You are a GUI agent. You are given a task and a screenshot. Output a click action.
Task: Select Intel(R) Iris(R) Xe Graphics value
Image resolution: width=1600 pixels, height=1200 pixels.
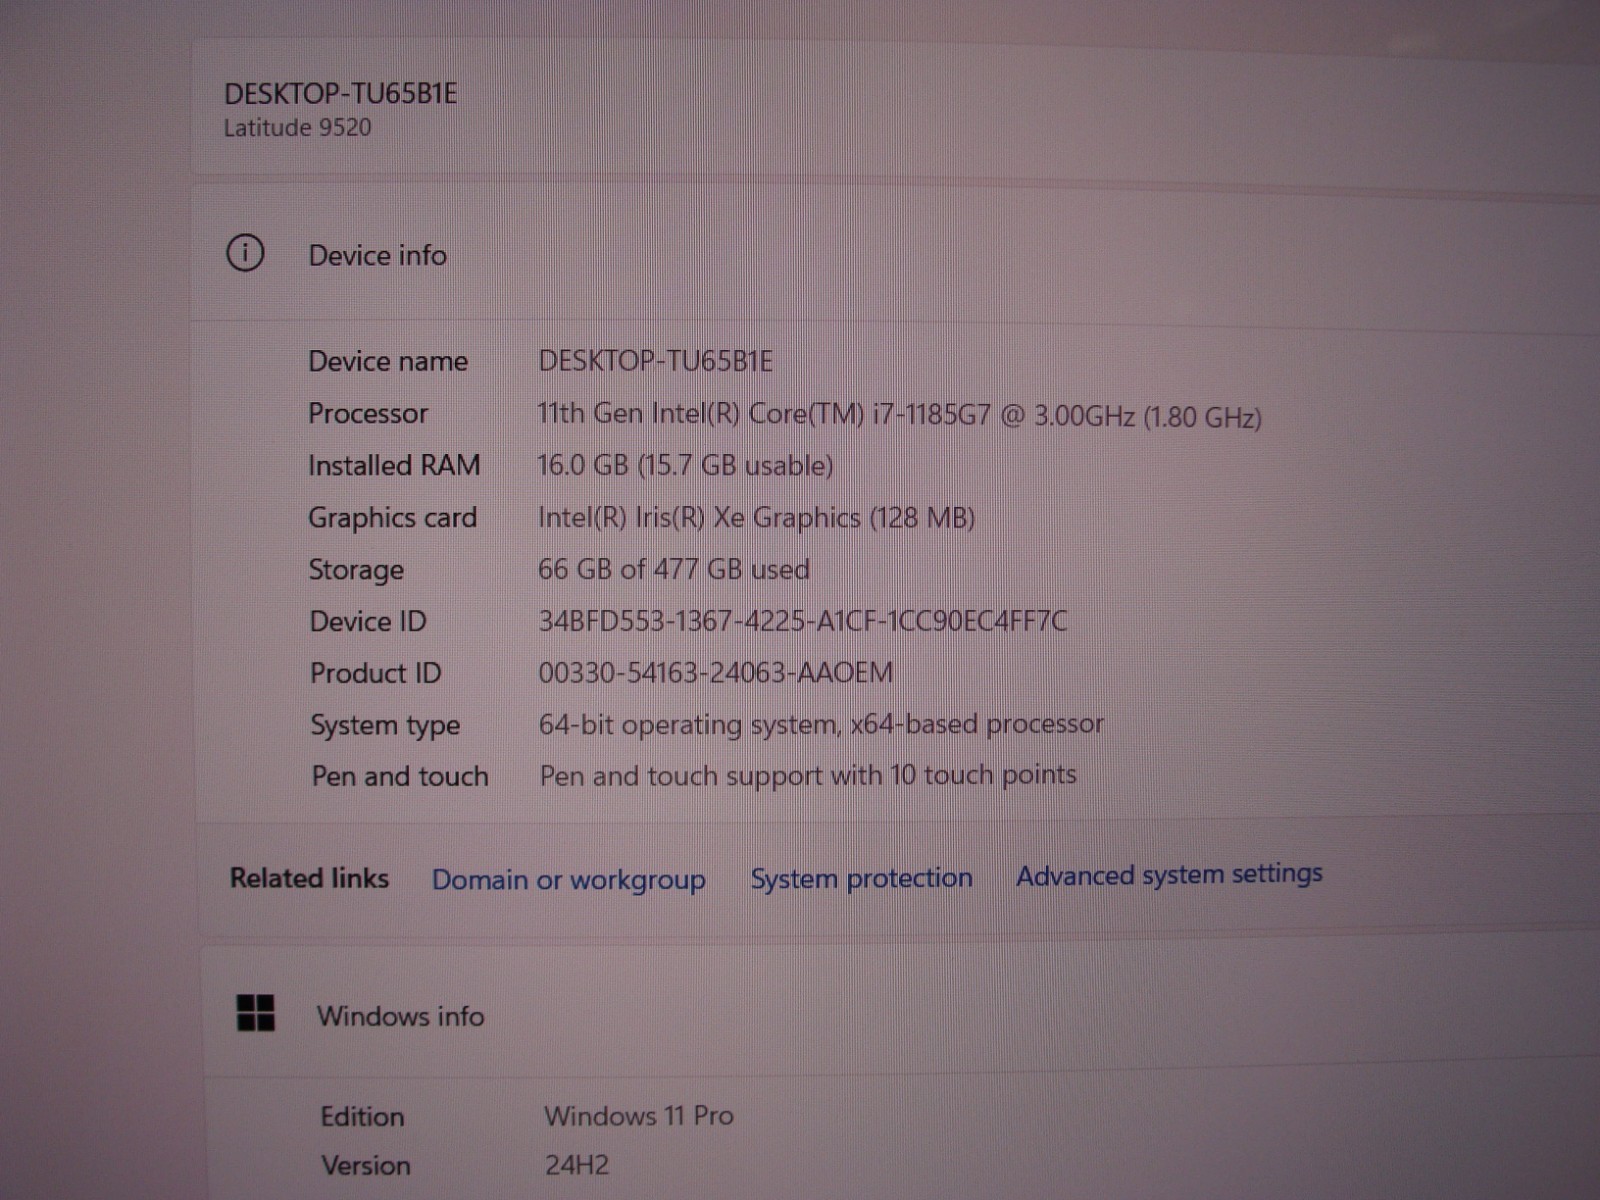click(756, 517)
